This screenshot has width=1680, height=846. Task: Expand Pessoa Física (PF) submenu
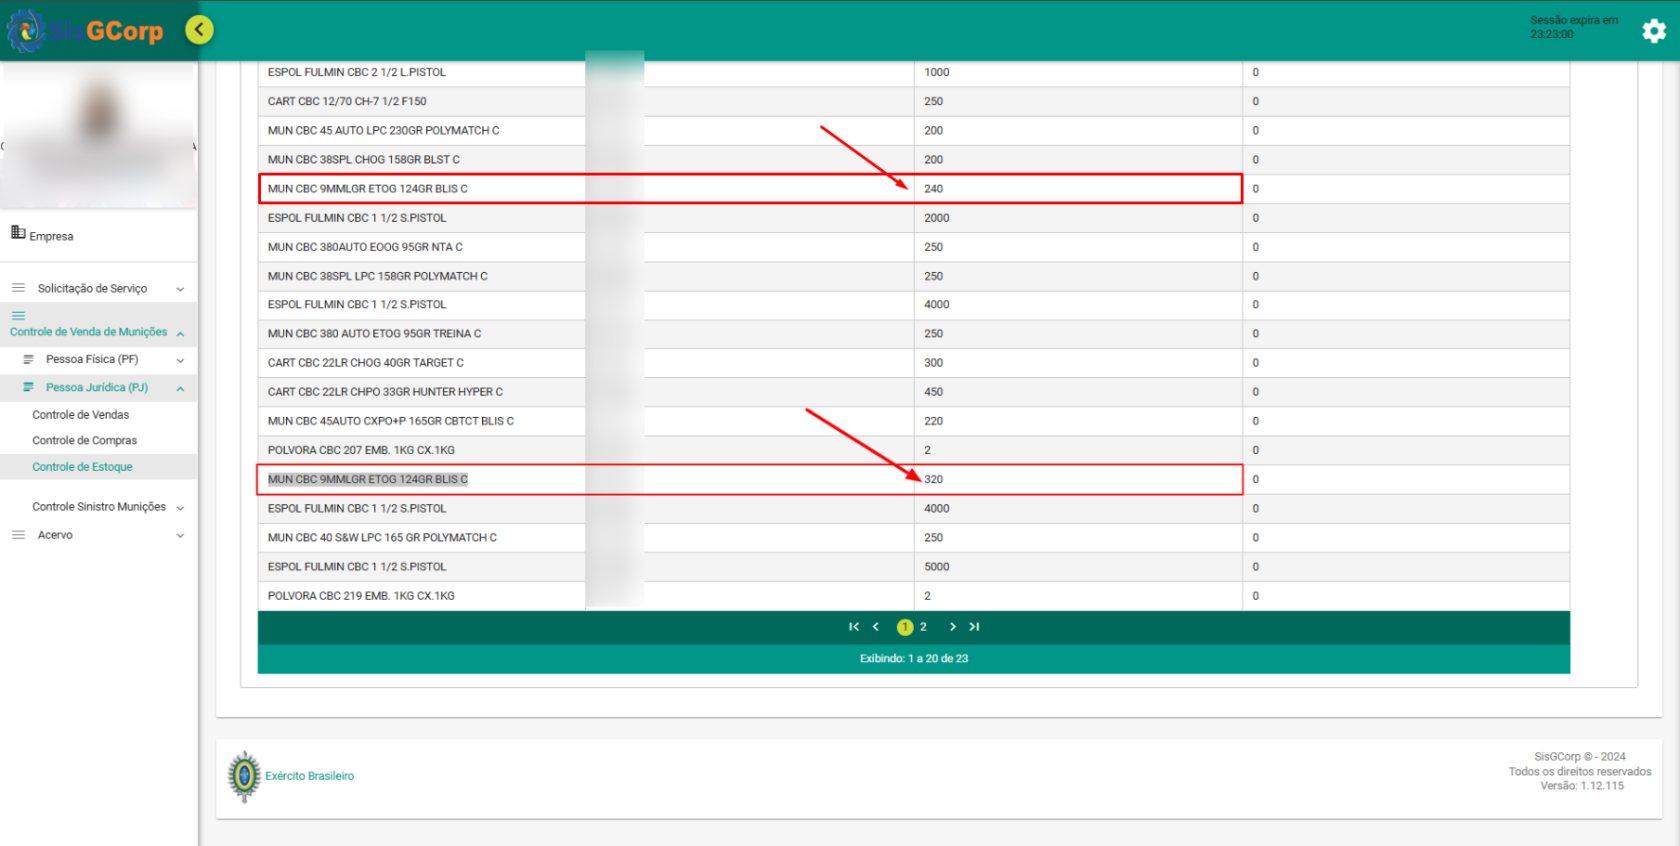pyautogui.click(x=180, y=360)
